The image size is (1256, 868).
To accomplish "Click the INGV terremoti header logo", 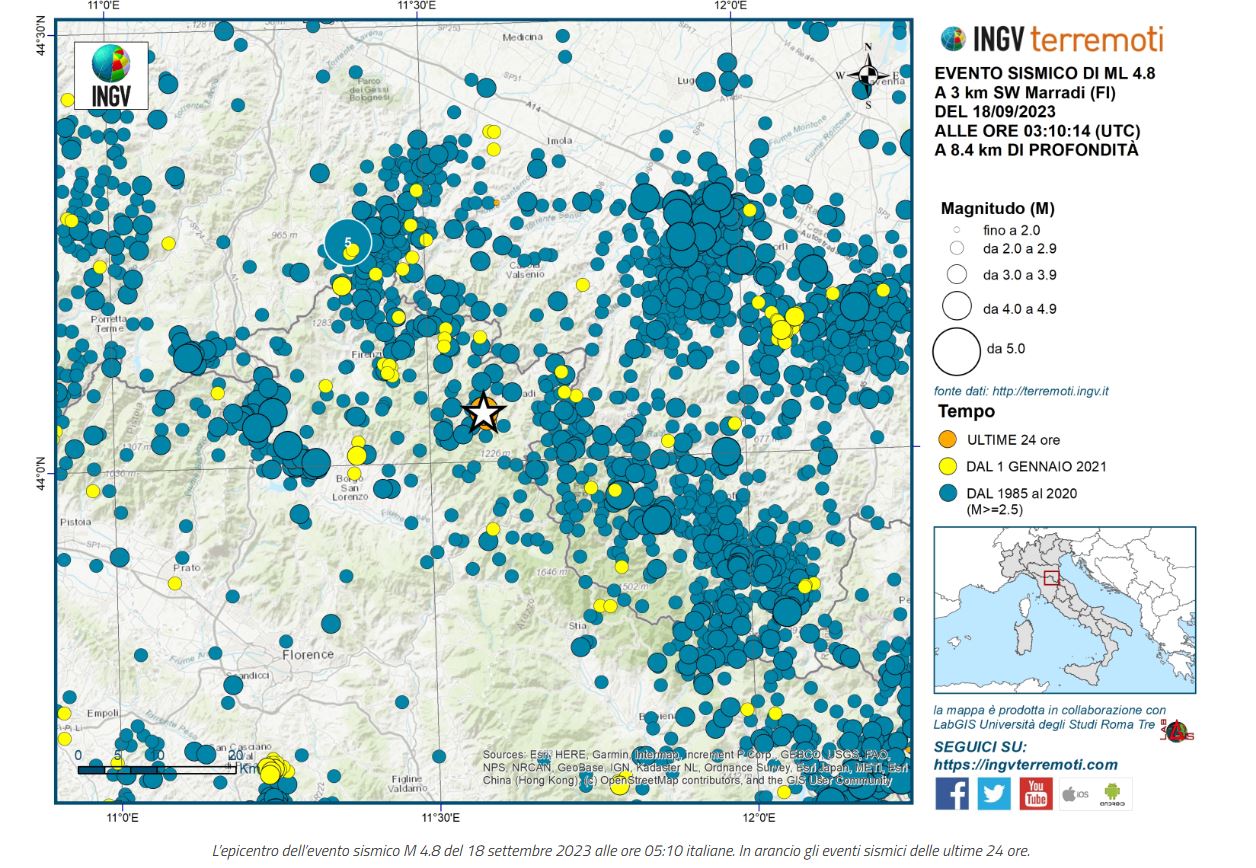I will pyautogui.click(x=1051, y=39).
